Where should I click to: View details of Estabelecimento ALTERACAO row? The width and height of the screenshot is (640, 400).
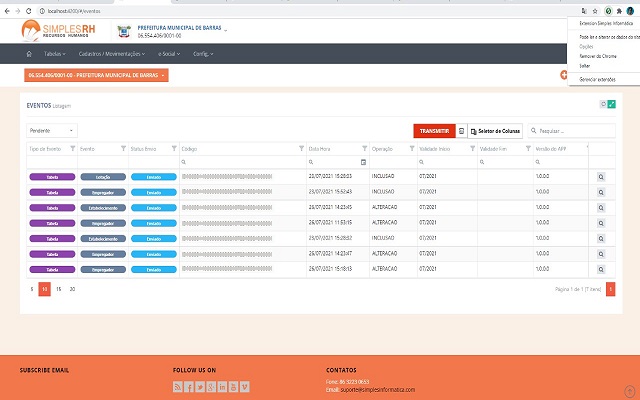pos(601,208)
